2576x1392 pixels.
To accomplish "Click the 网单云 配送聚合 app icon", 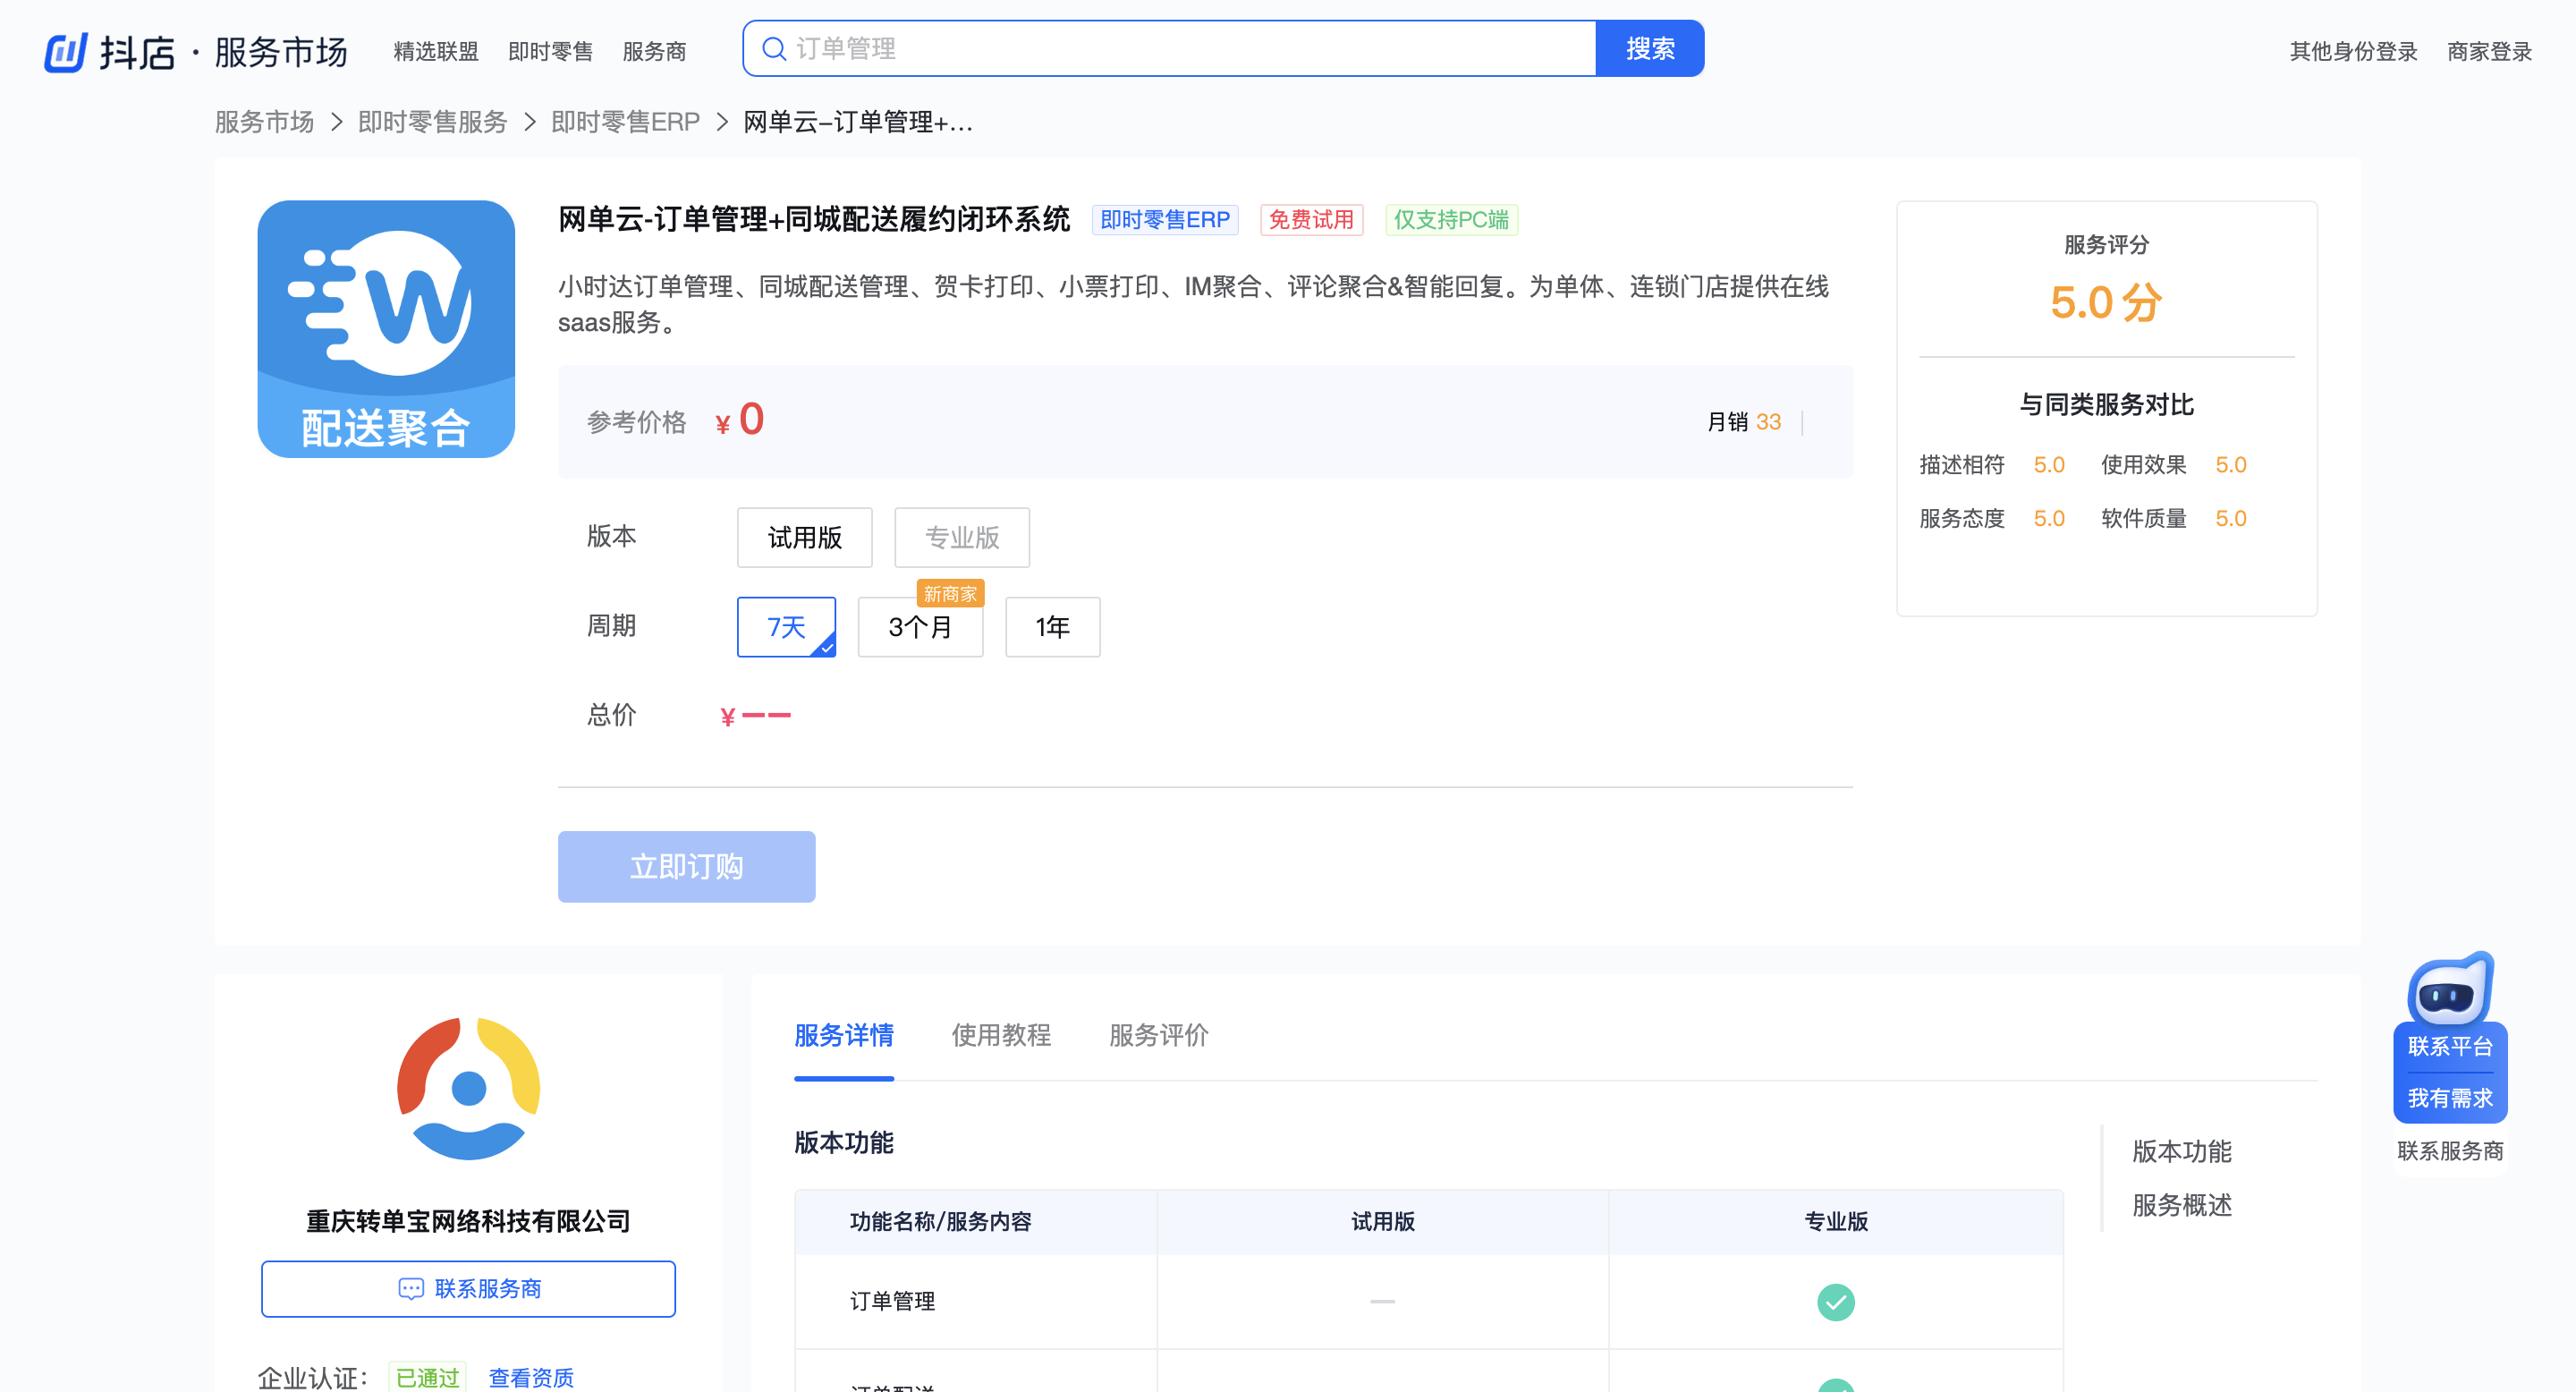I will (386, 329).
